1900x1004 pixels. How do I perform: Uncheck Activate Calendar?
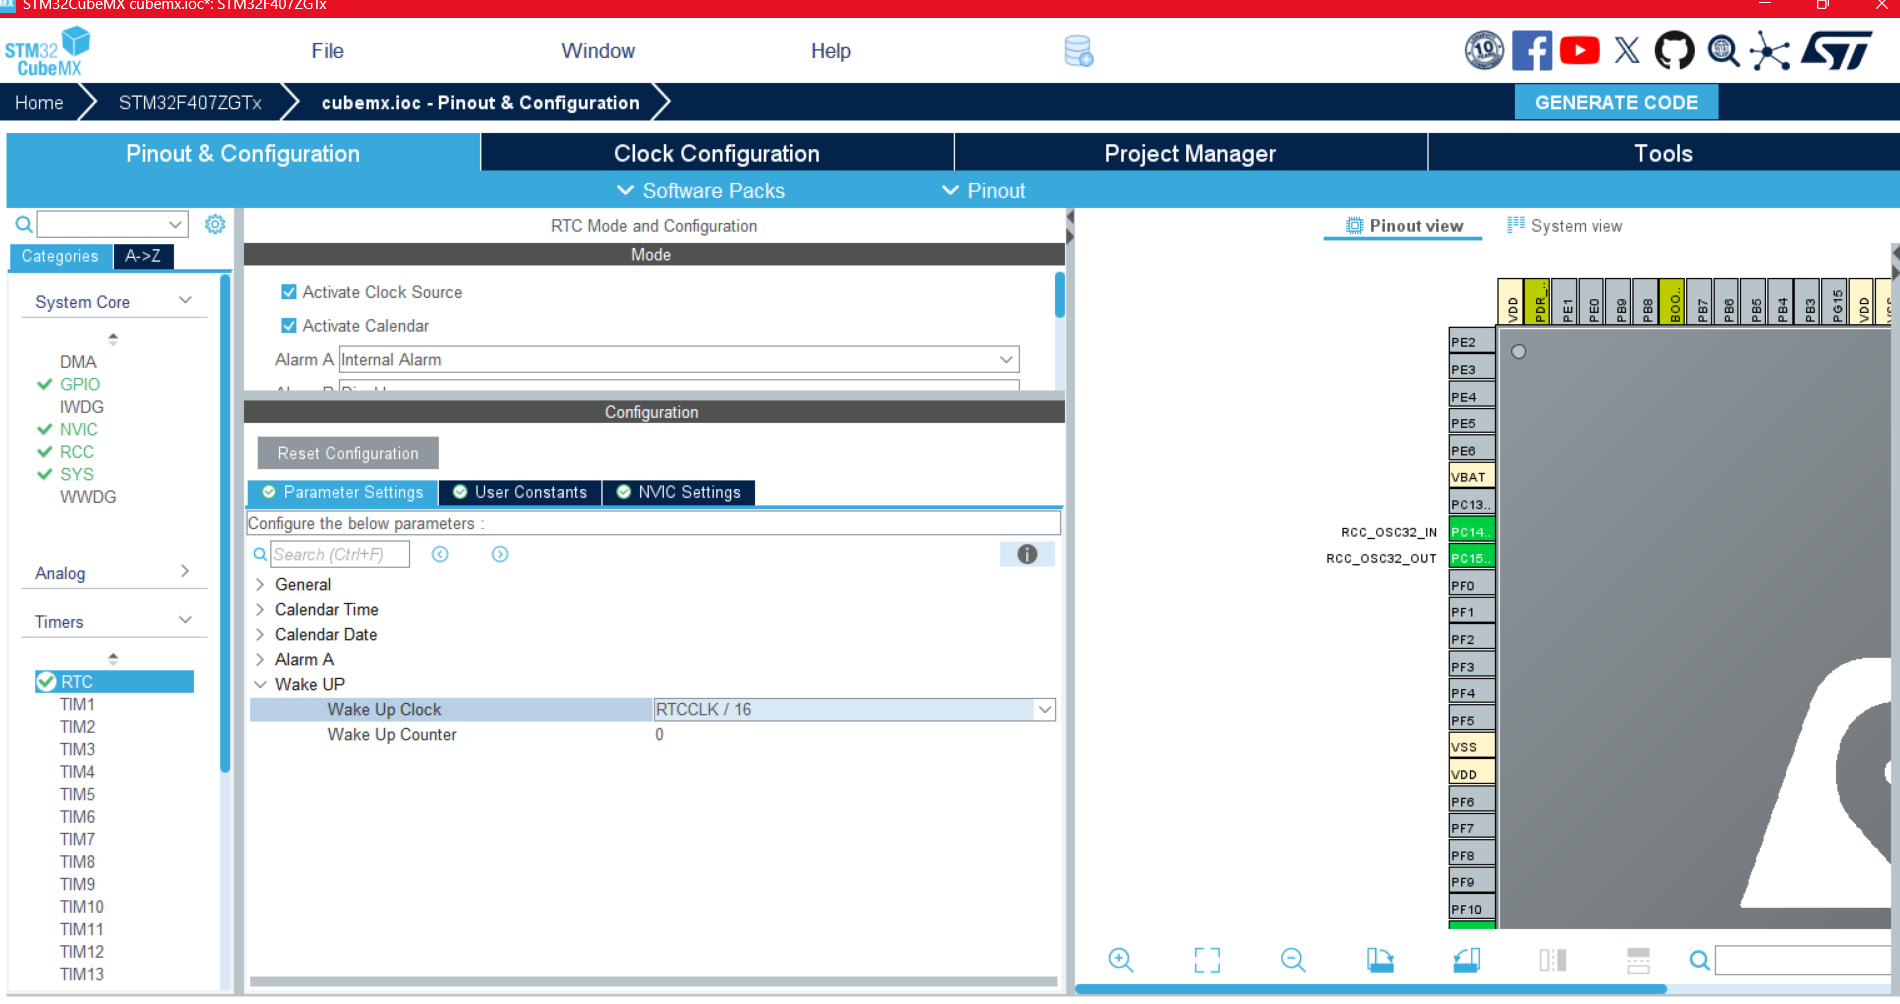pyautogui.click(x=289, y=326)
